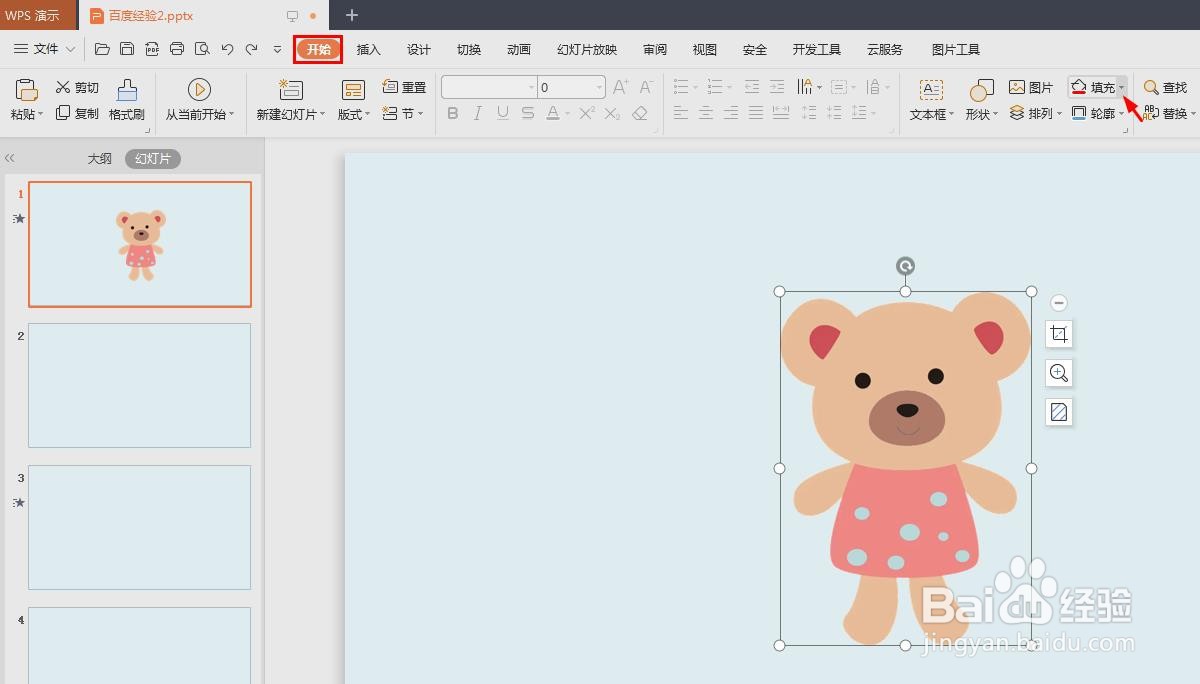
Task: Open the 排列 arrange menu
Action: pyautogui.click(x=1035, y=112)
